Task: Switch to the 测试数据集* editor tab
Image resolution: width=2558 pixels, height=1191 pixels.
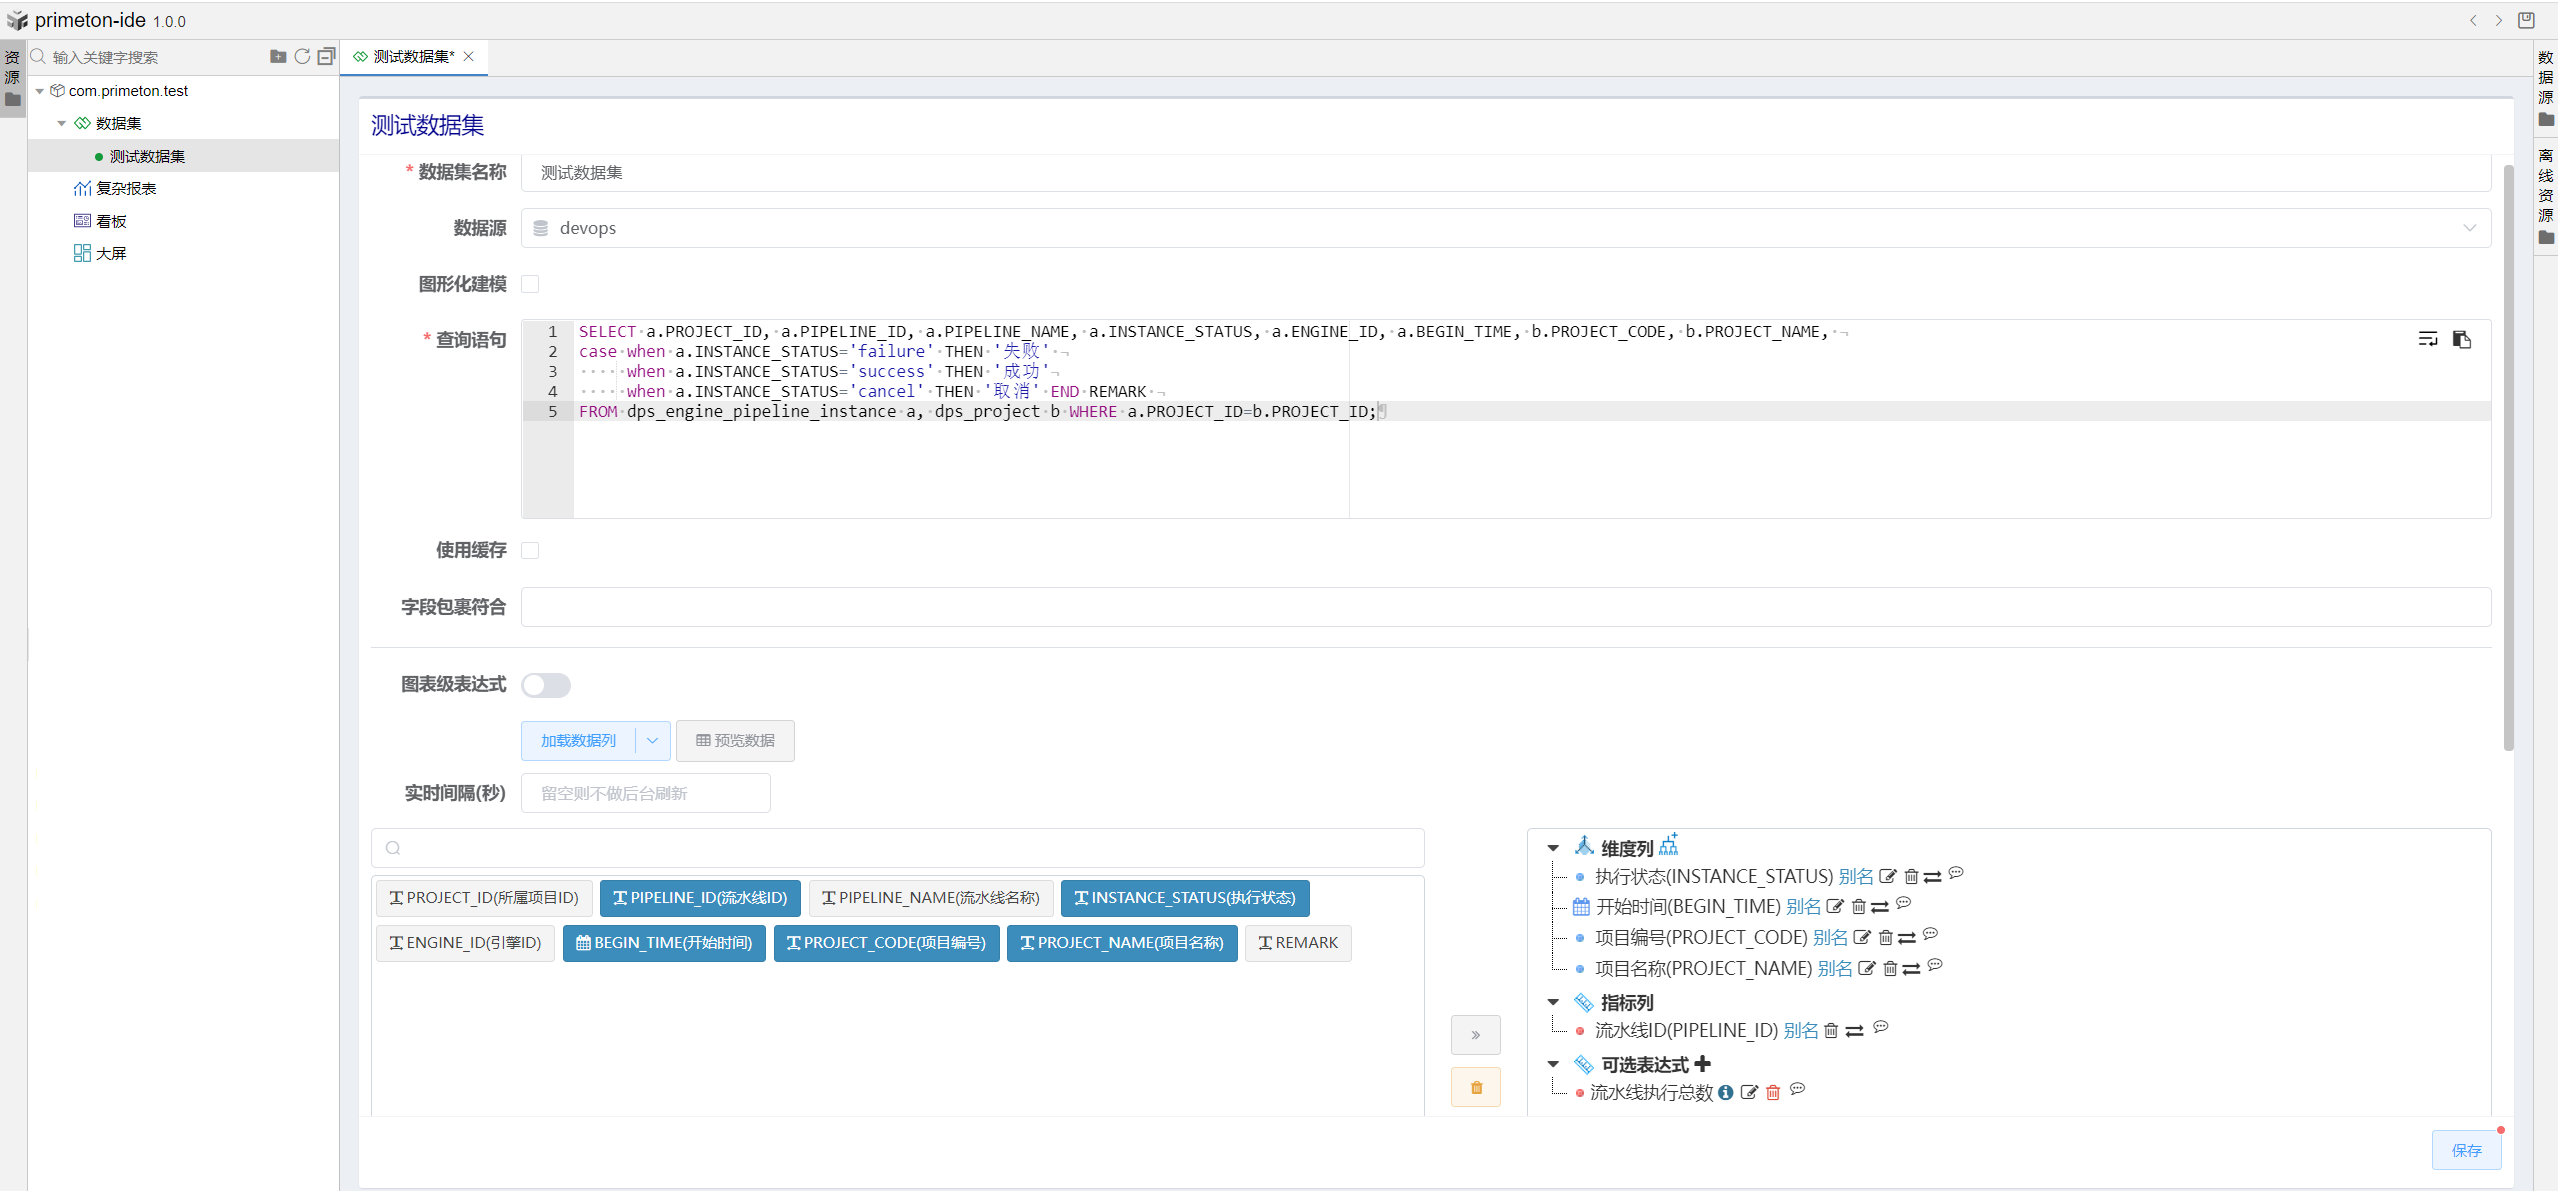Action: 413,57
